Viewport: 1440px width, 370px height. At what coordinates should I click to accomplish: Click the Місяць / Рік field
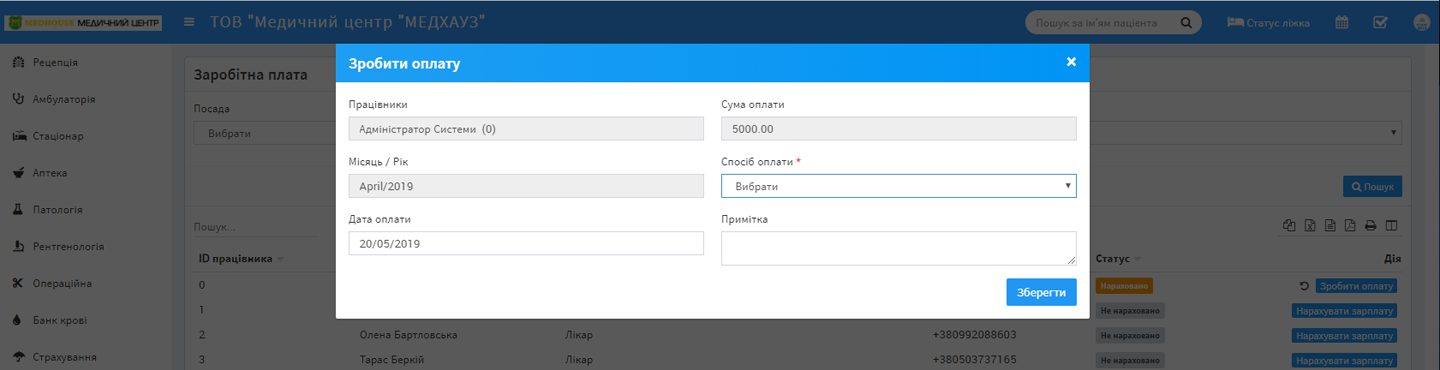click(526, 186)
